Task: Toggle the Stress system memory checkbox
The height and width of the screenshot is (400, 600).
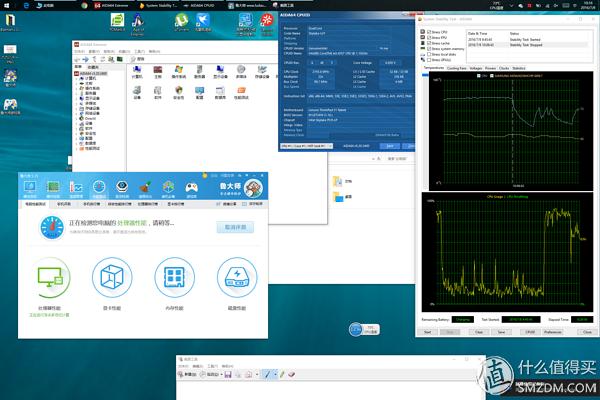Action: (429, 49)
